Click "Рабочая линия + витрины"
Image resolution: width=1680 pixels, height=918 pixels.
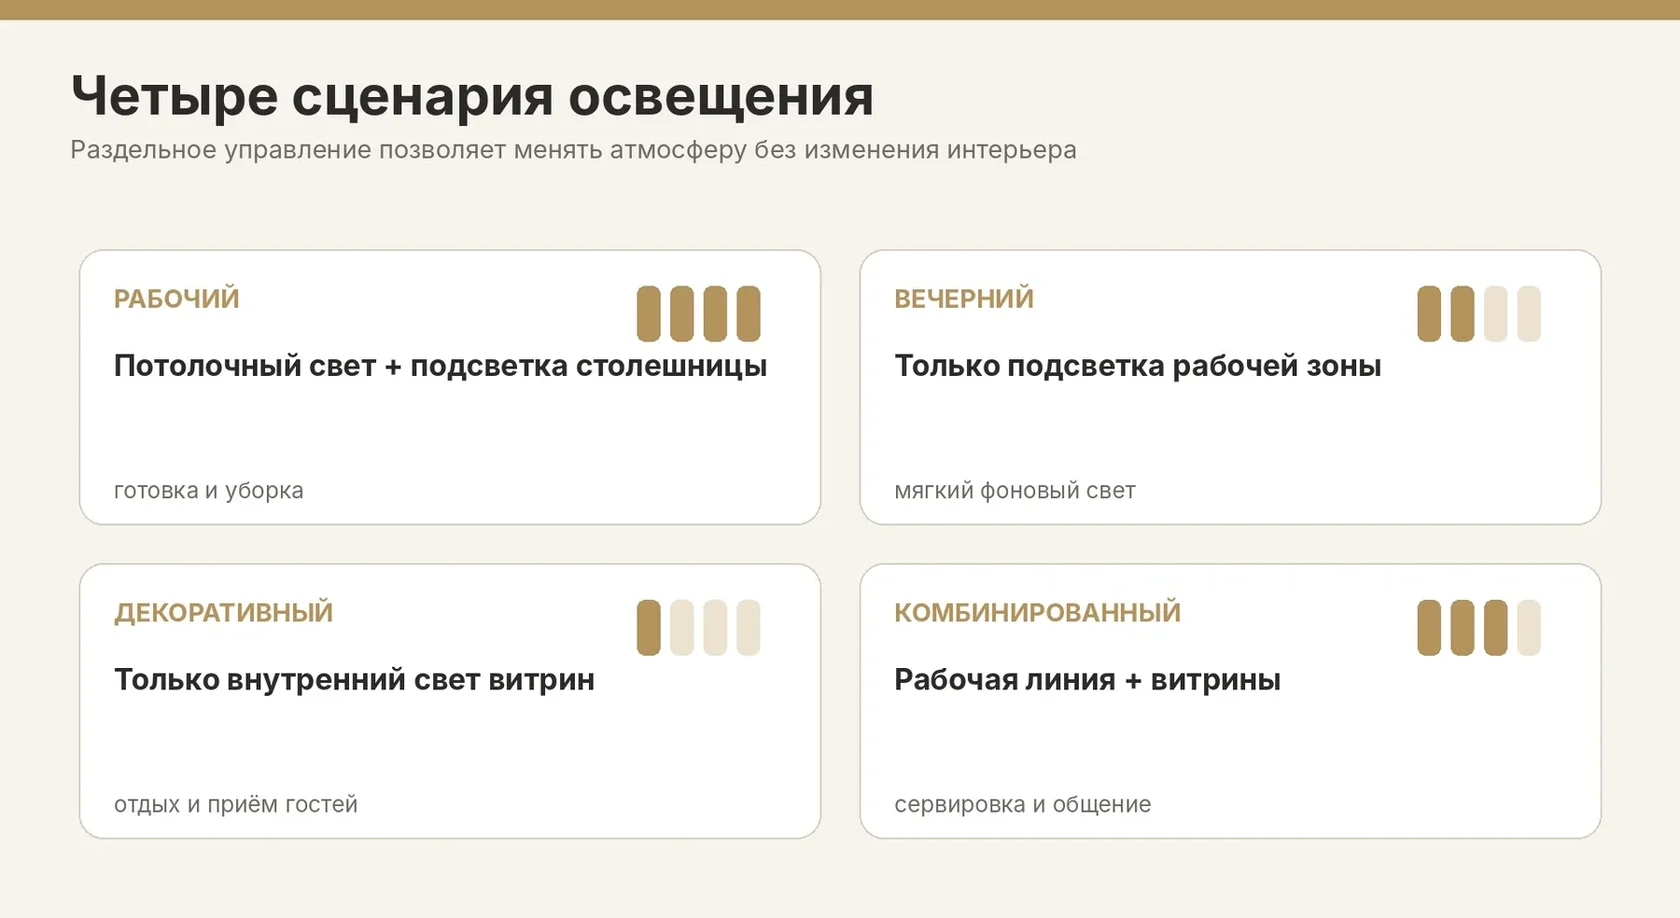coord(1087,680)
